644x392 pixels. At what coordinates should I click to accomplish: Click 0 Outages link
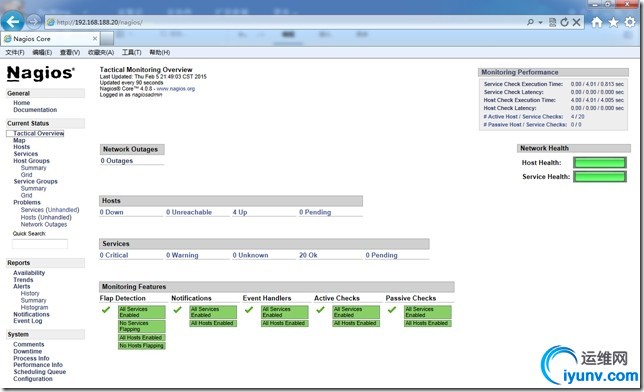pyautogui.click(x=117, y=161)
